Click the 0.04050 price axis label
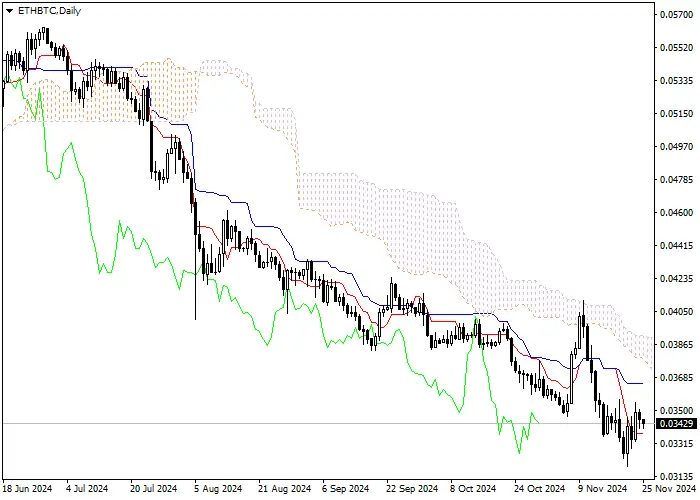Image resolution: width=700 pixels, height=500 pixels. [677, 312]
